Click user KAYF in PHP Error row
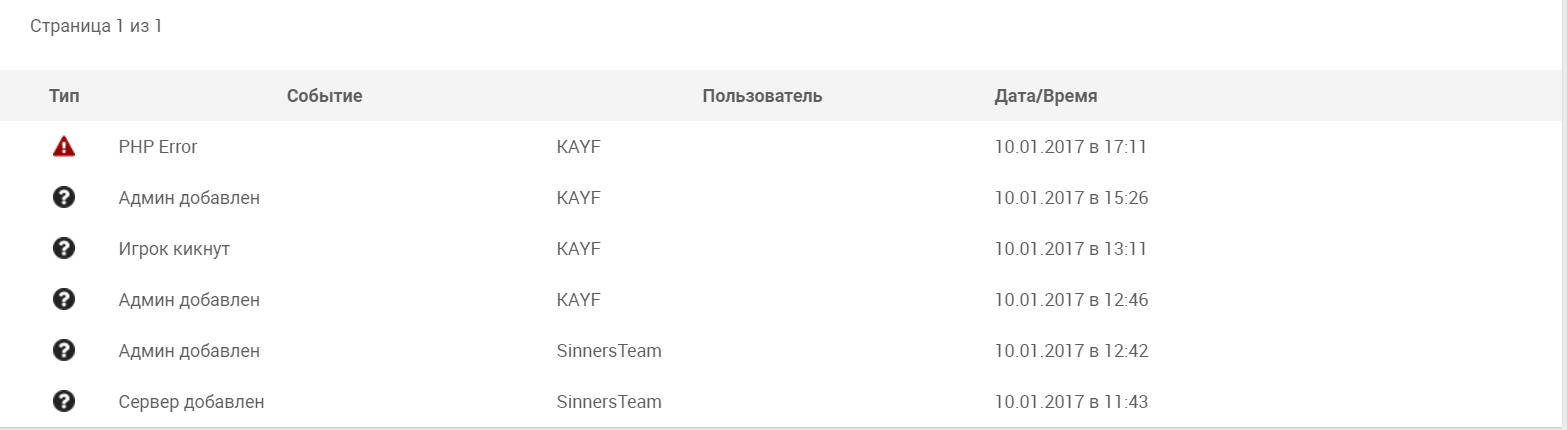 [578, 147]
